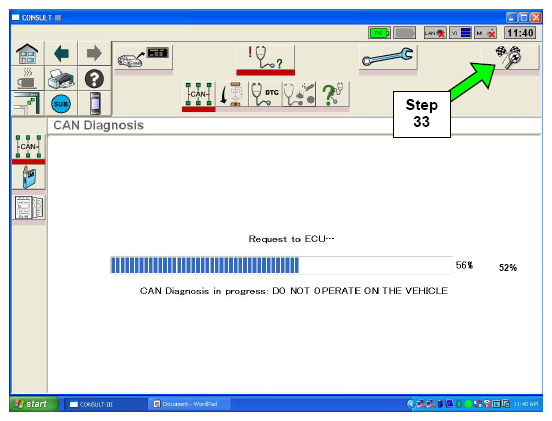The image size is (552, 421).
Task: Open the Windows start button
Action: click(x=34, y=404)
